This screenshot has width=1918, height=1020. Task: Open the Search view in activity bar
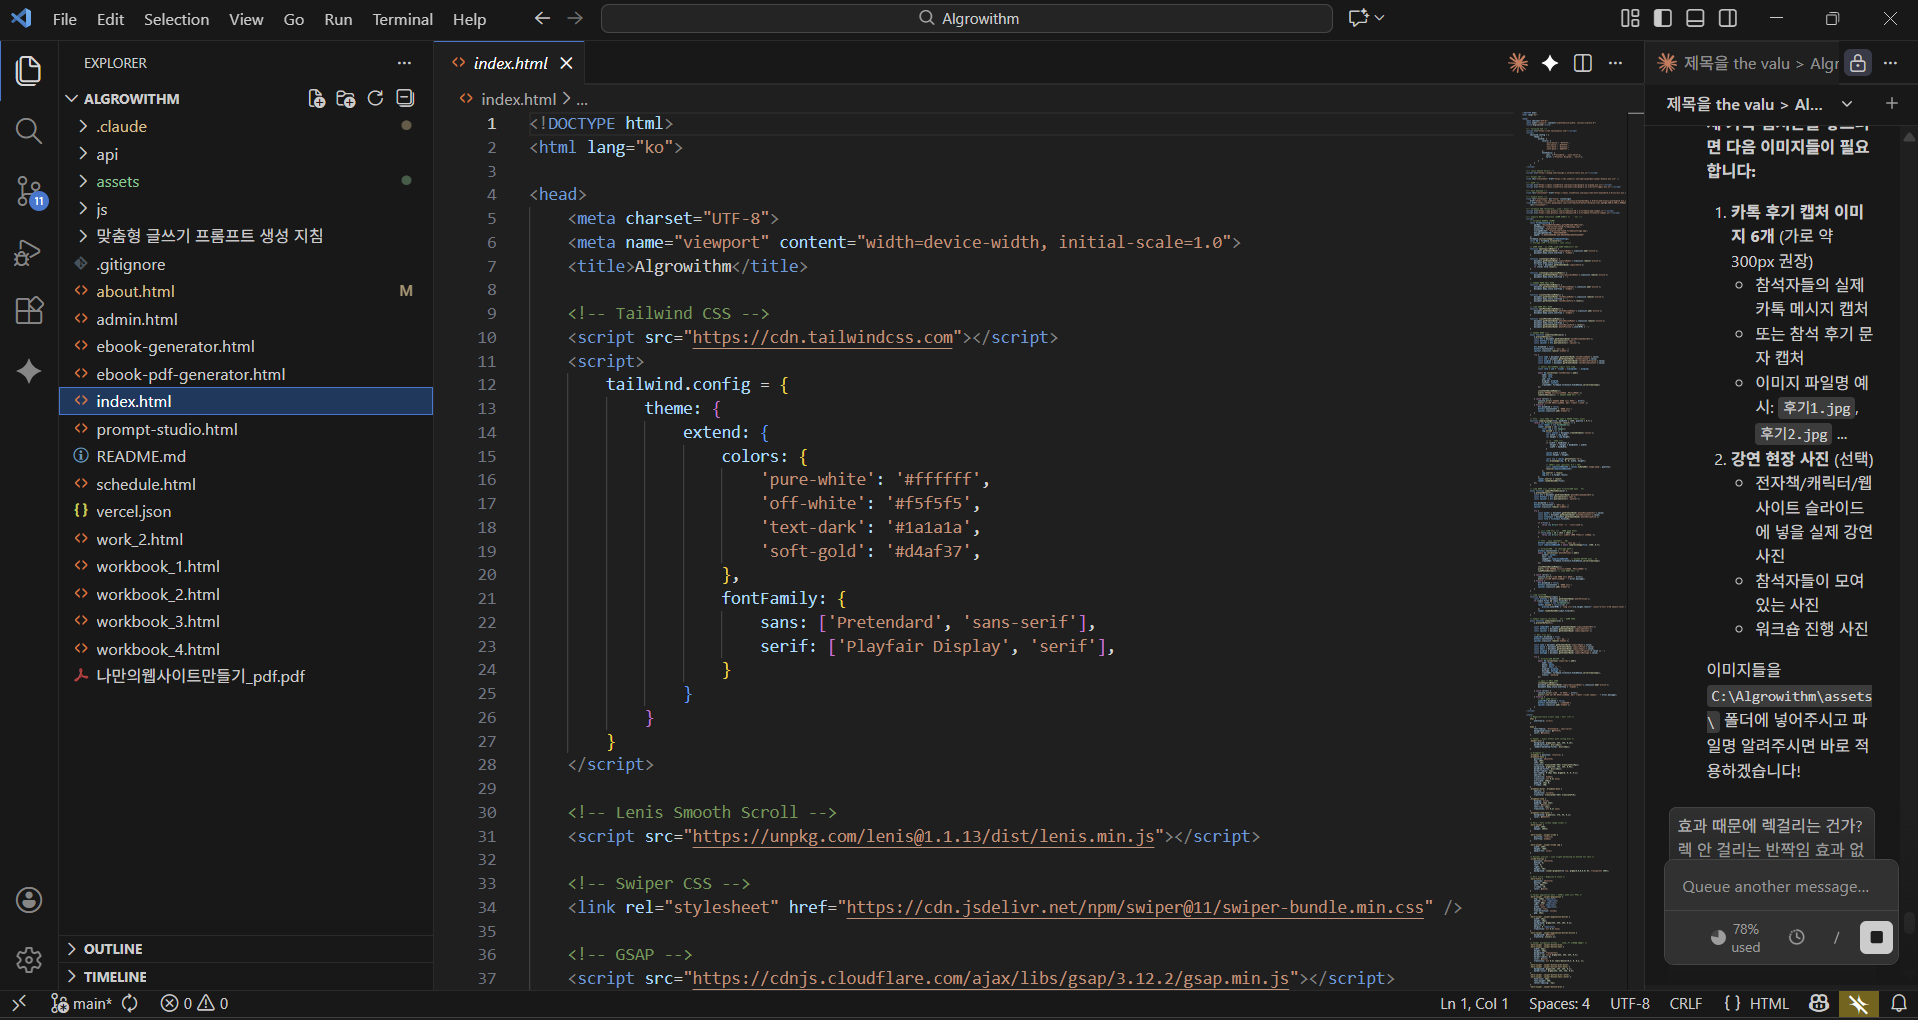29,131
